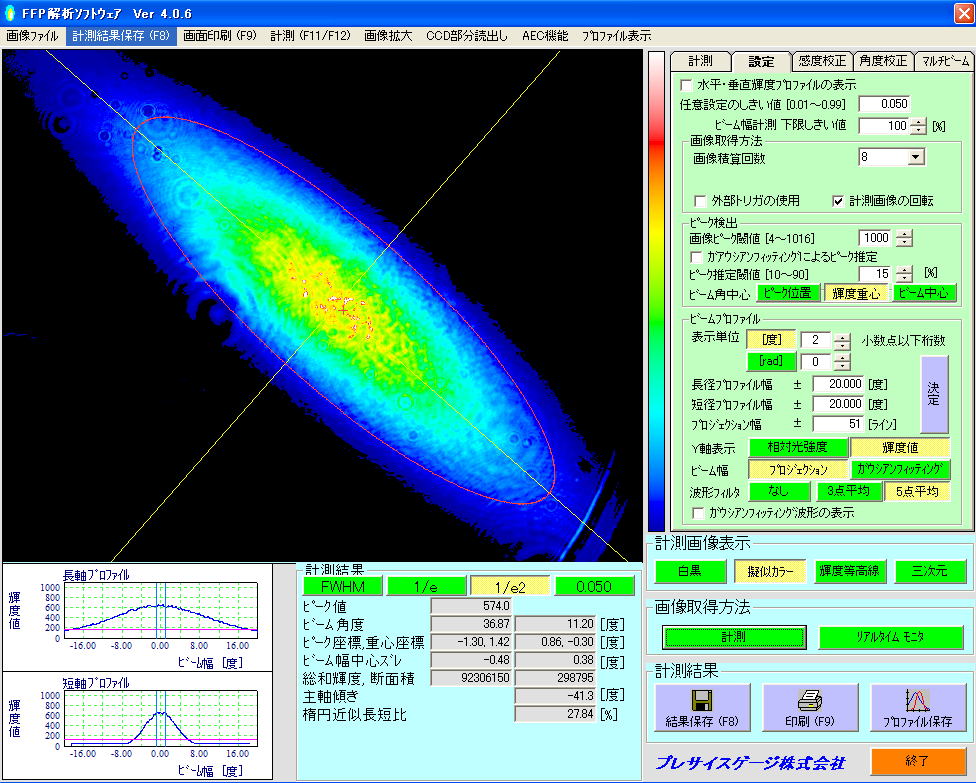Click the 結果保存 (F8) floppy disk button

tap(701, 708)
